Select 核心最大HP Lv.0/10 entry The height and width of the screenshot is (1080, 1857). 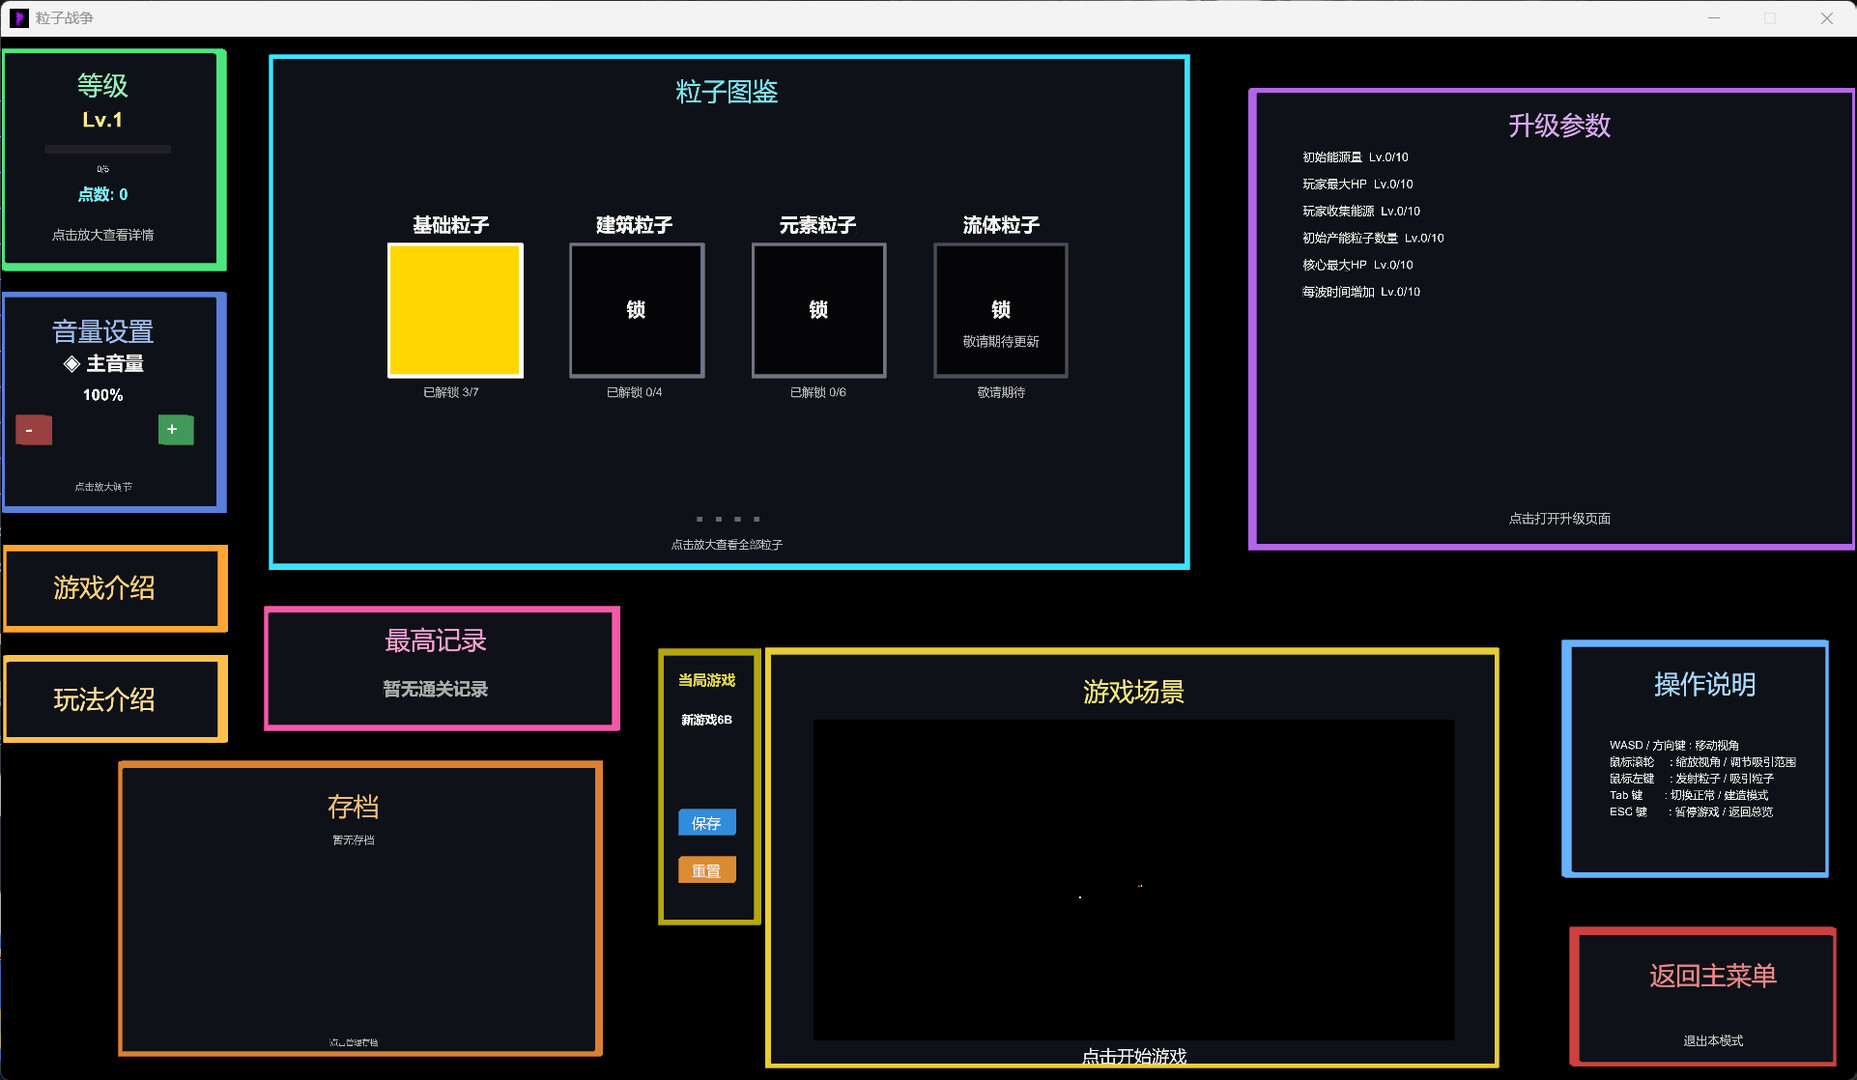1357,265
